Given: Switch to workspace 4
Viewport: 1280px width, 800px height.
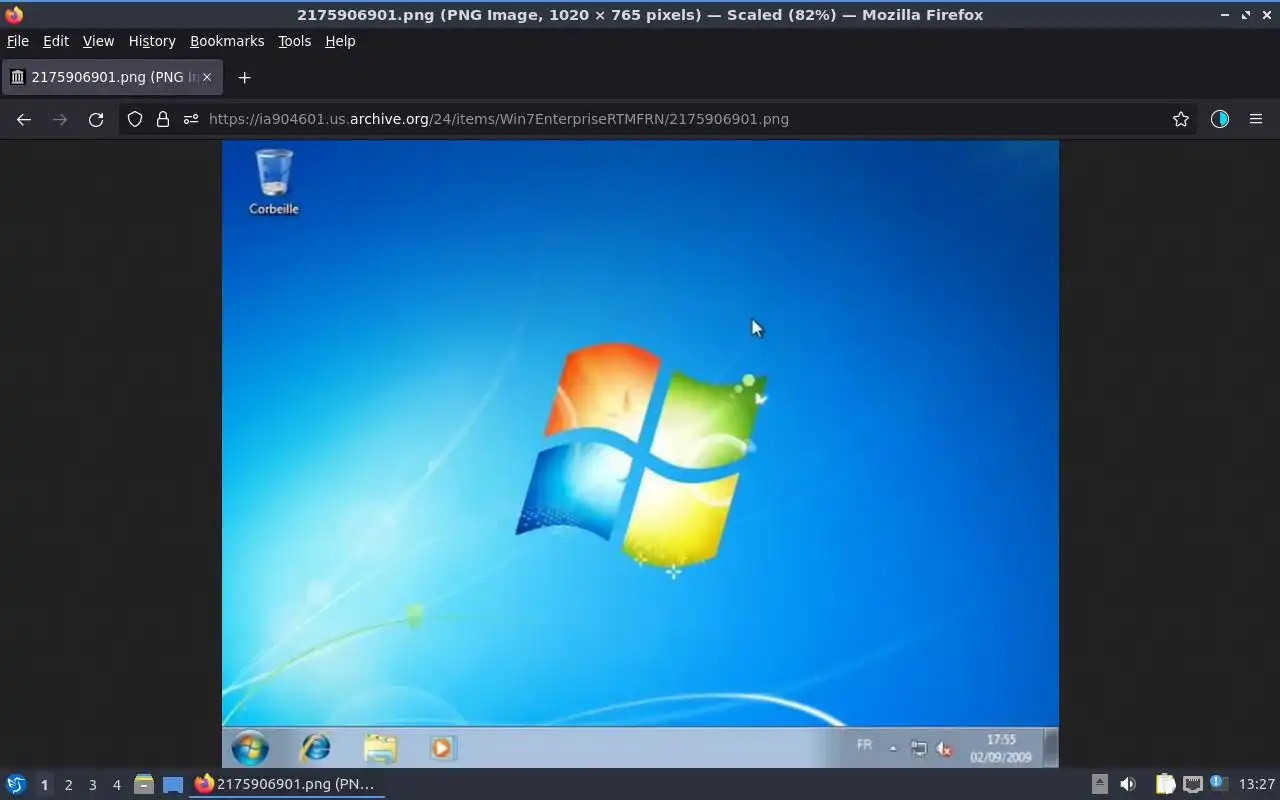Looking at the screenshot, I should 116,785.
